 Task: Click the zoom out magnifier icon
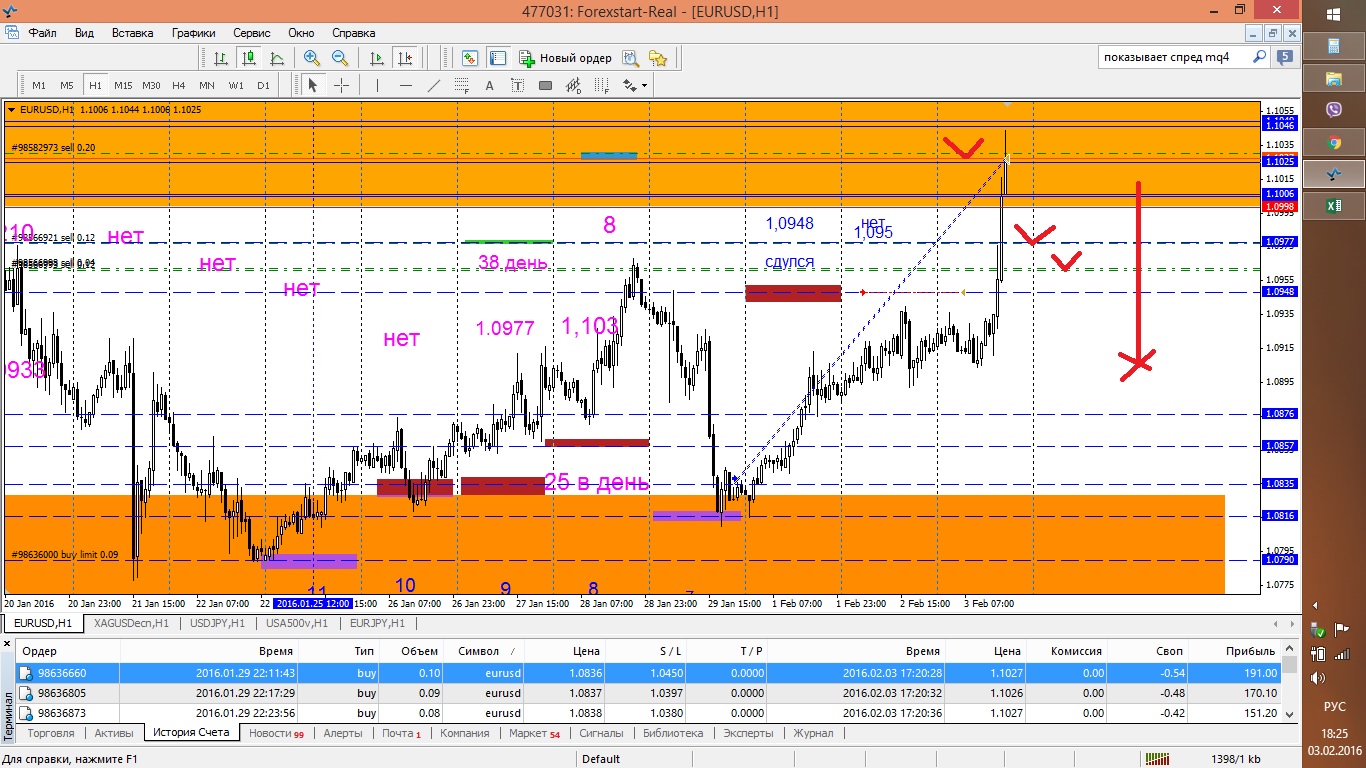(x=340, y=58)
